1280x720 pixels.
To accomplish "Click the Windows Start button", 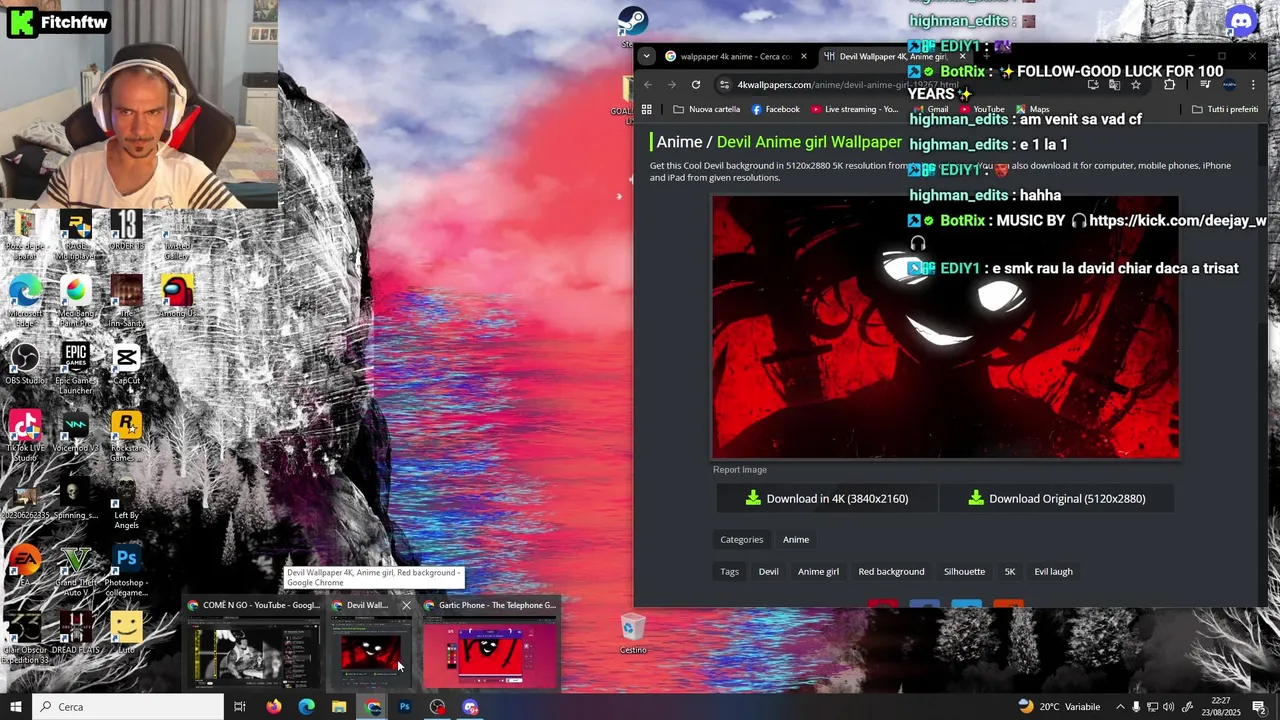I will coord(15,707).
